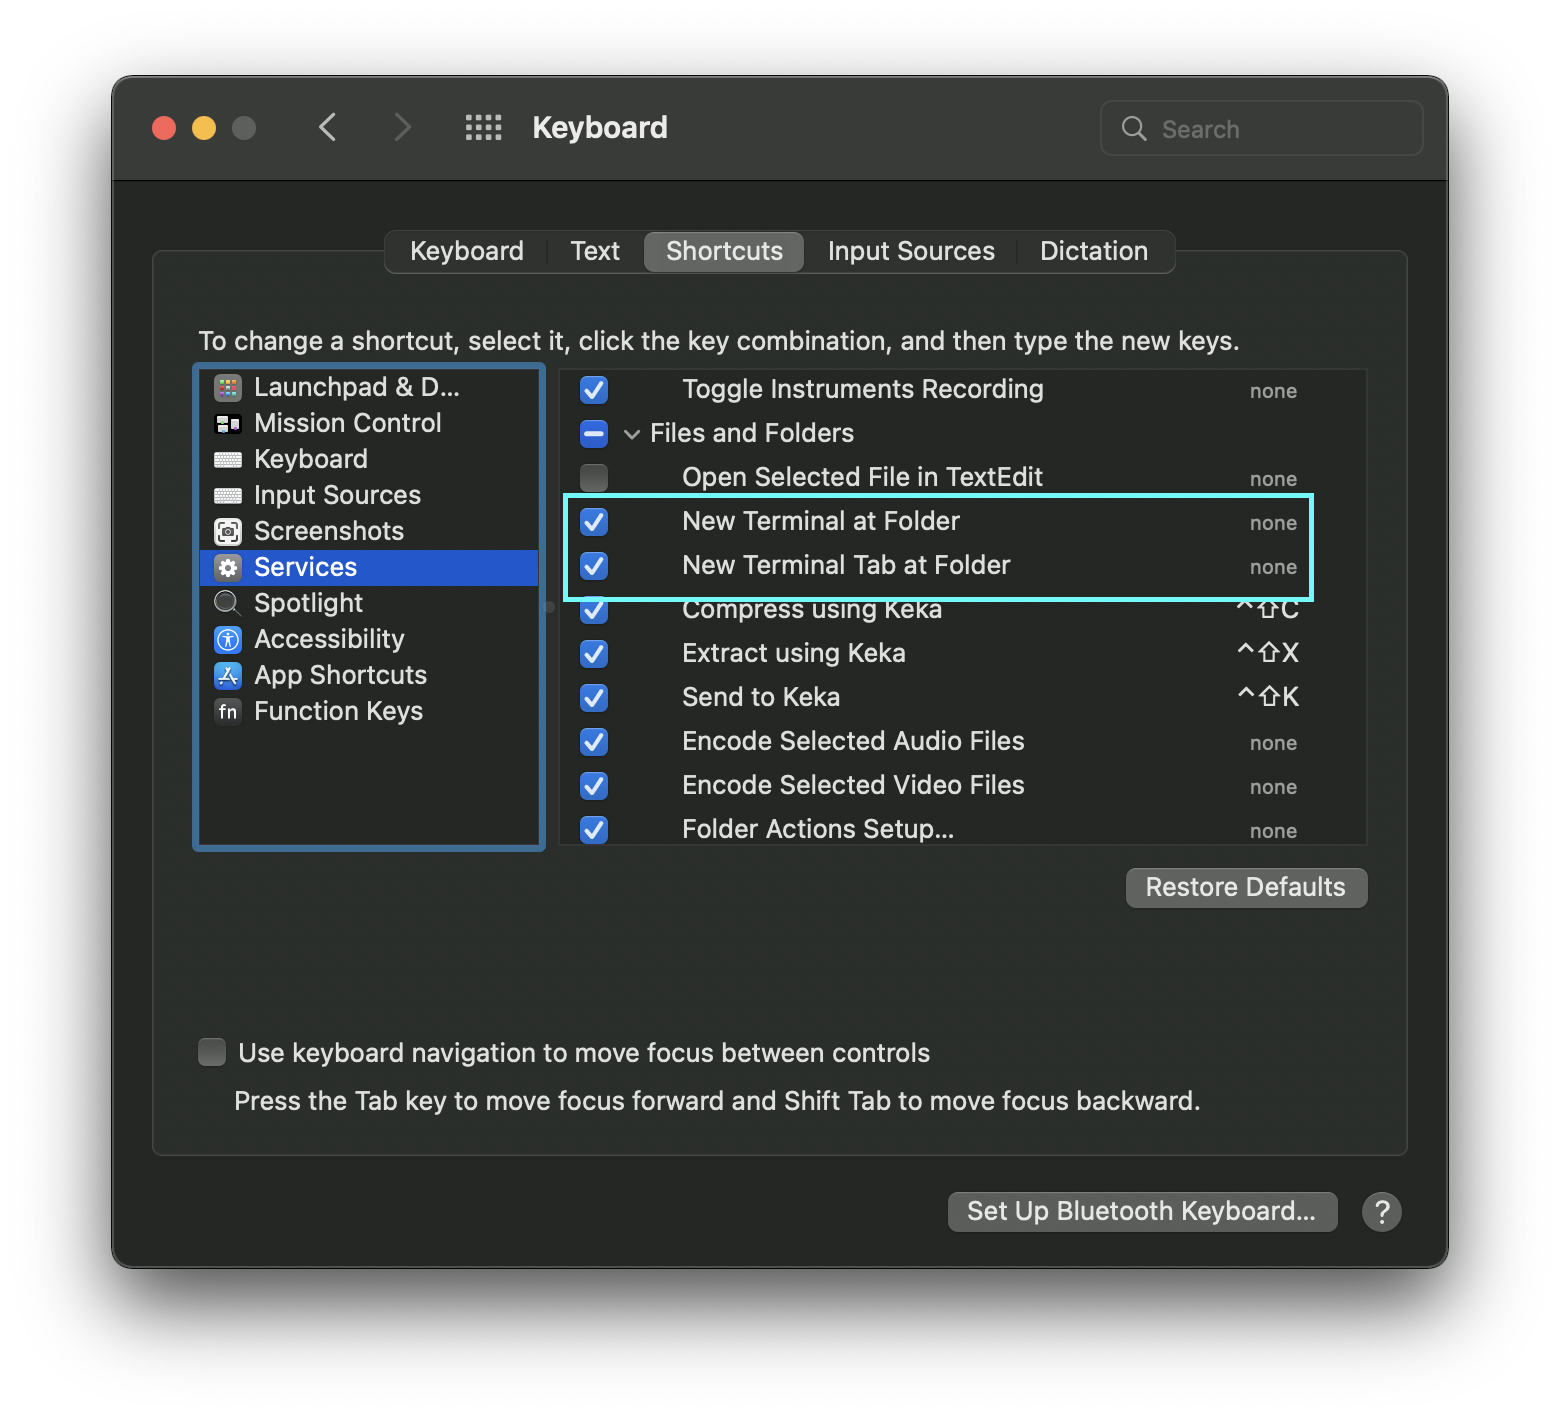Select the Mission Control icon

pos(228,424)
